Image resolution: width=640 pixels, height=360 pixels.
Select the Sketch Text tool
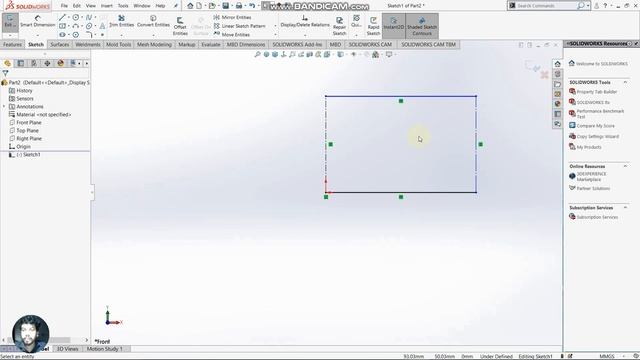(102, 26)
